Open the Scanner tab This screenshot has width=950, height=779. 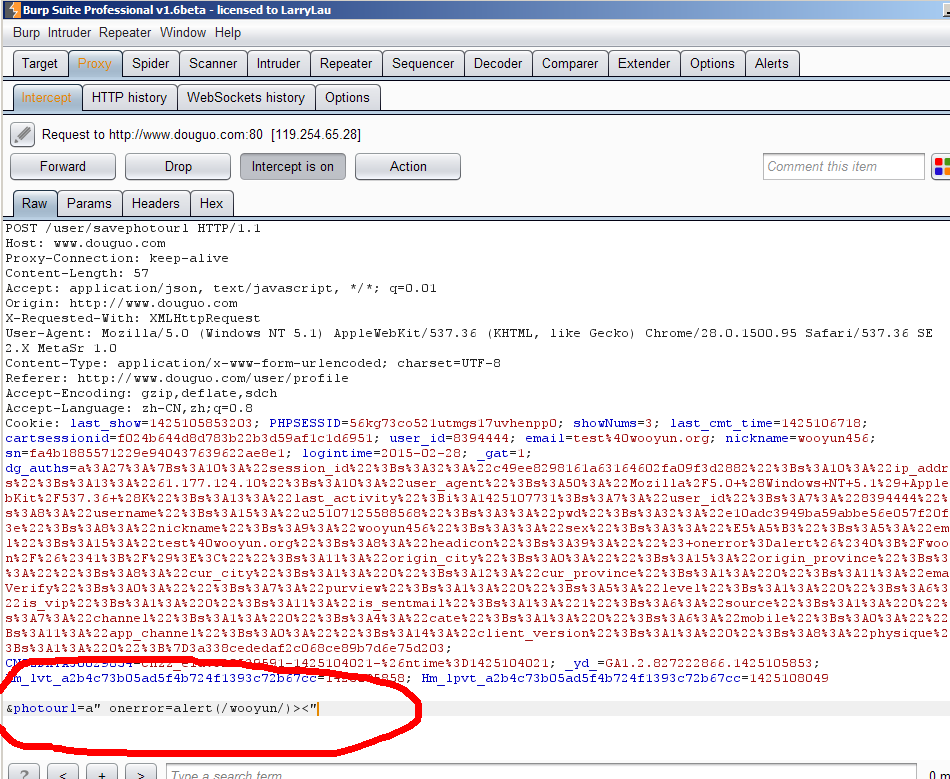pyautogui.click(x=213, y=64)
